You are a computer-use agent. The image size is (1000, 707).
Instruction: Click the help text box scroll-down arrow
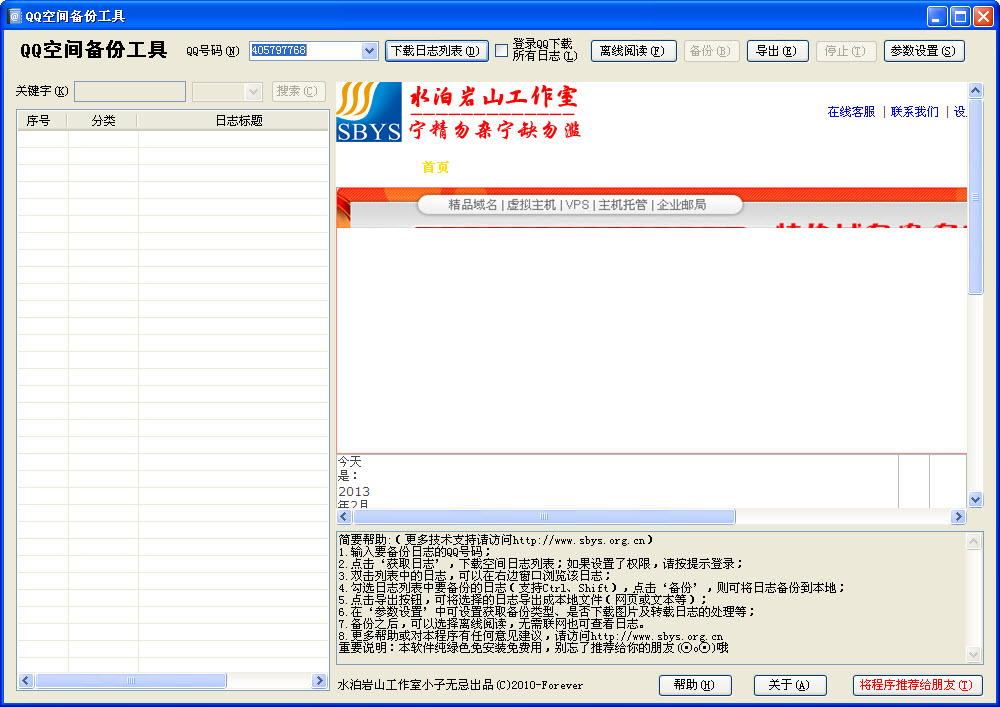click(x=973, y=653)
